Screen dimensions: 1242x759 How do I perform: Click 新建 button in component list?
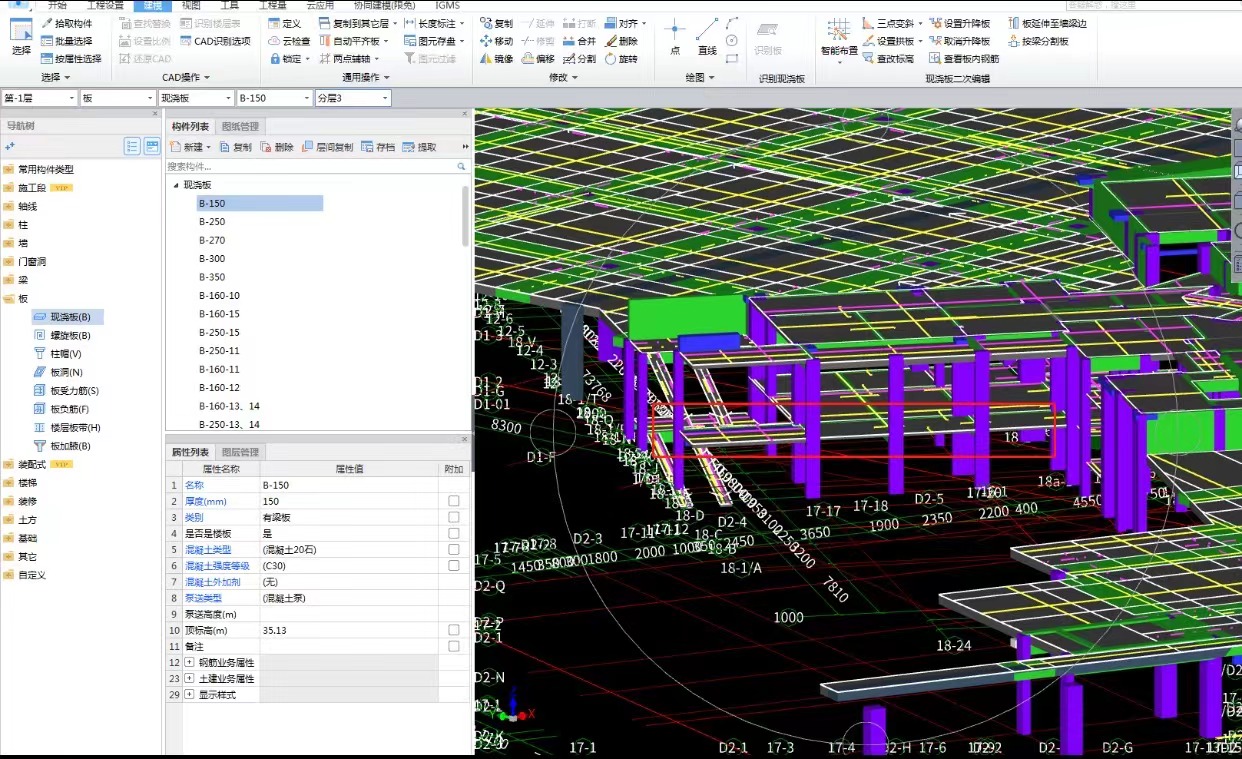click(x=190, y=147)
